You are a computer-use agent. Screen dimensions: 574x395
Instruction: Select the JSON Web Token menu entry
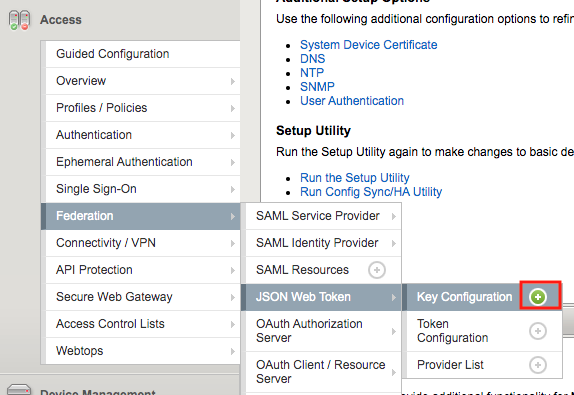pyautogui.click(x=321, y=297)
